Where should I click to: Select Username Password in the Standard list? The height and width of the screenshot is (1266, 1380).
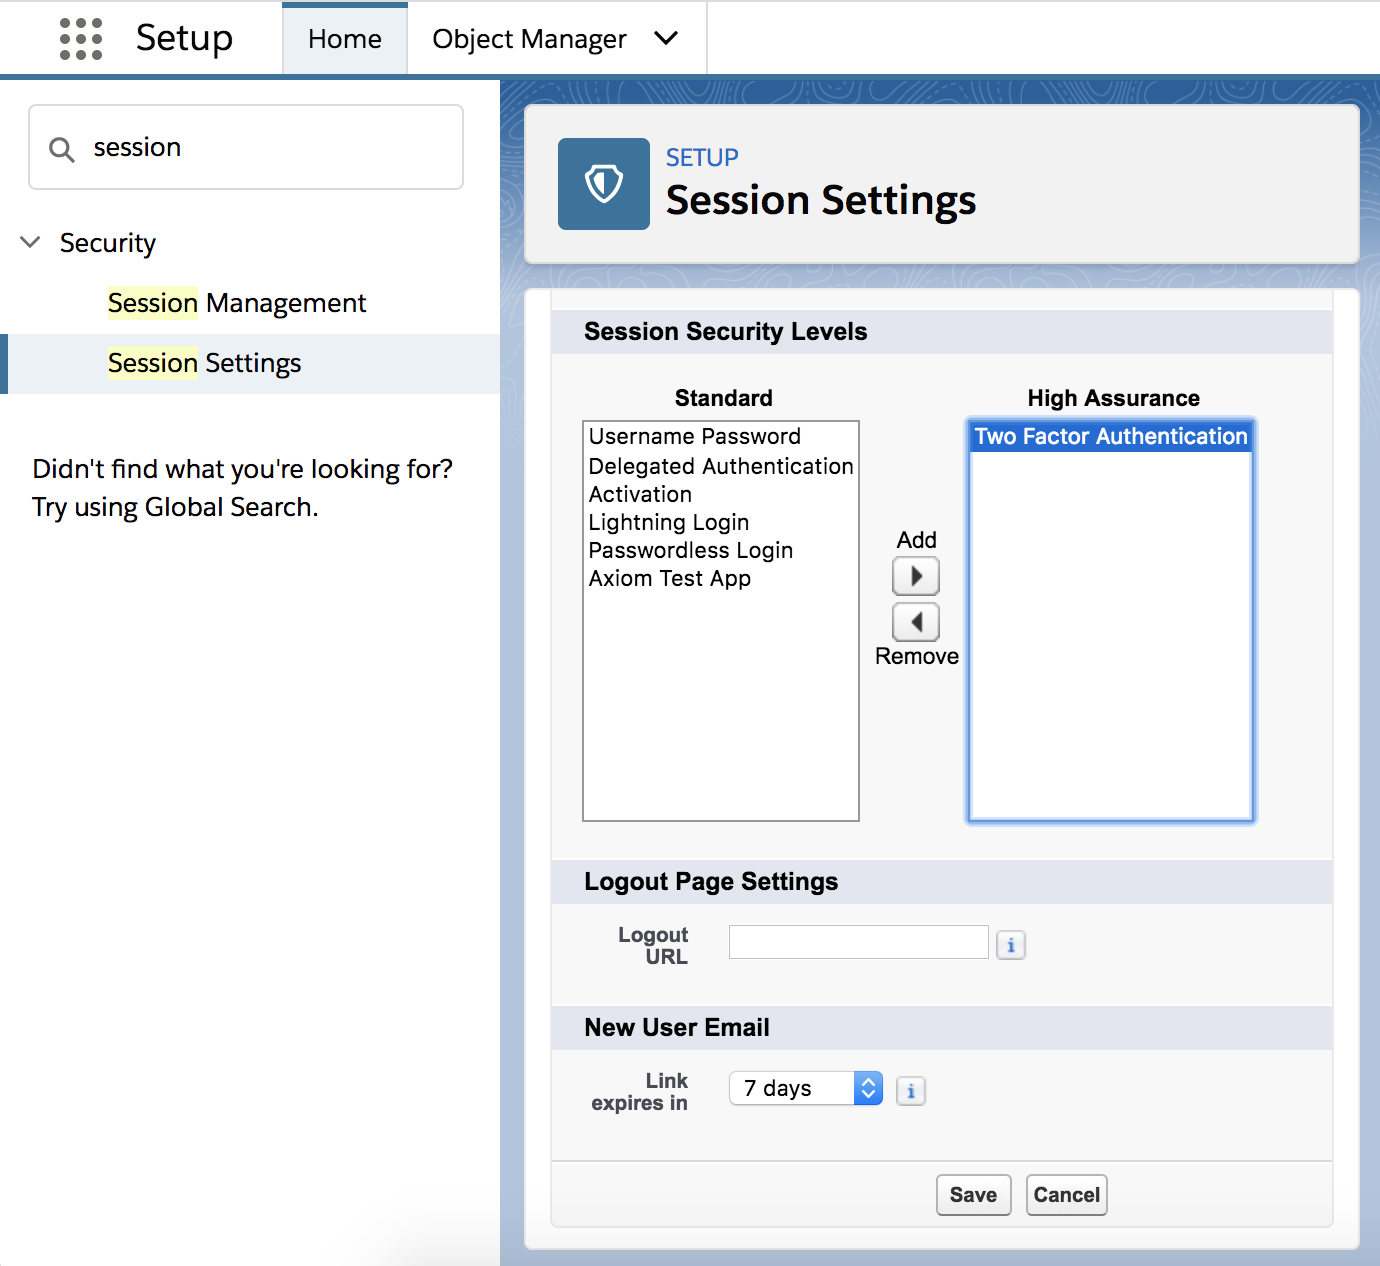point(694,436)
